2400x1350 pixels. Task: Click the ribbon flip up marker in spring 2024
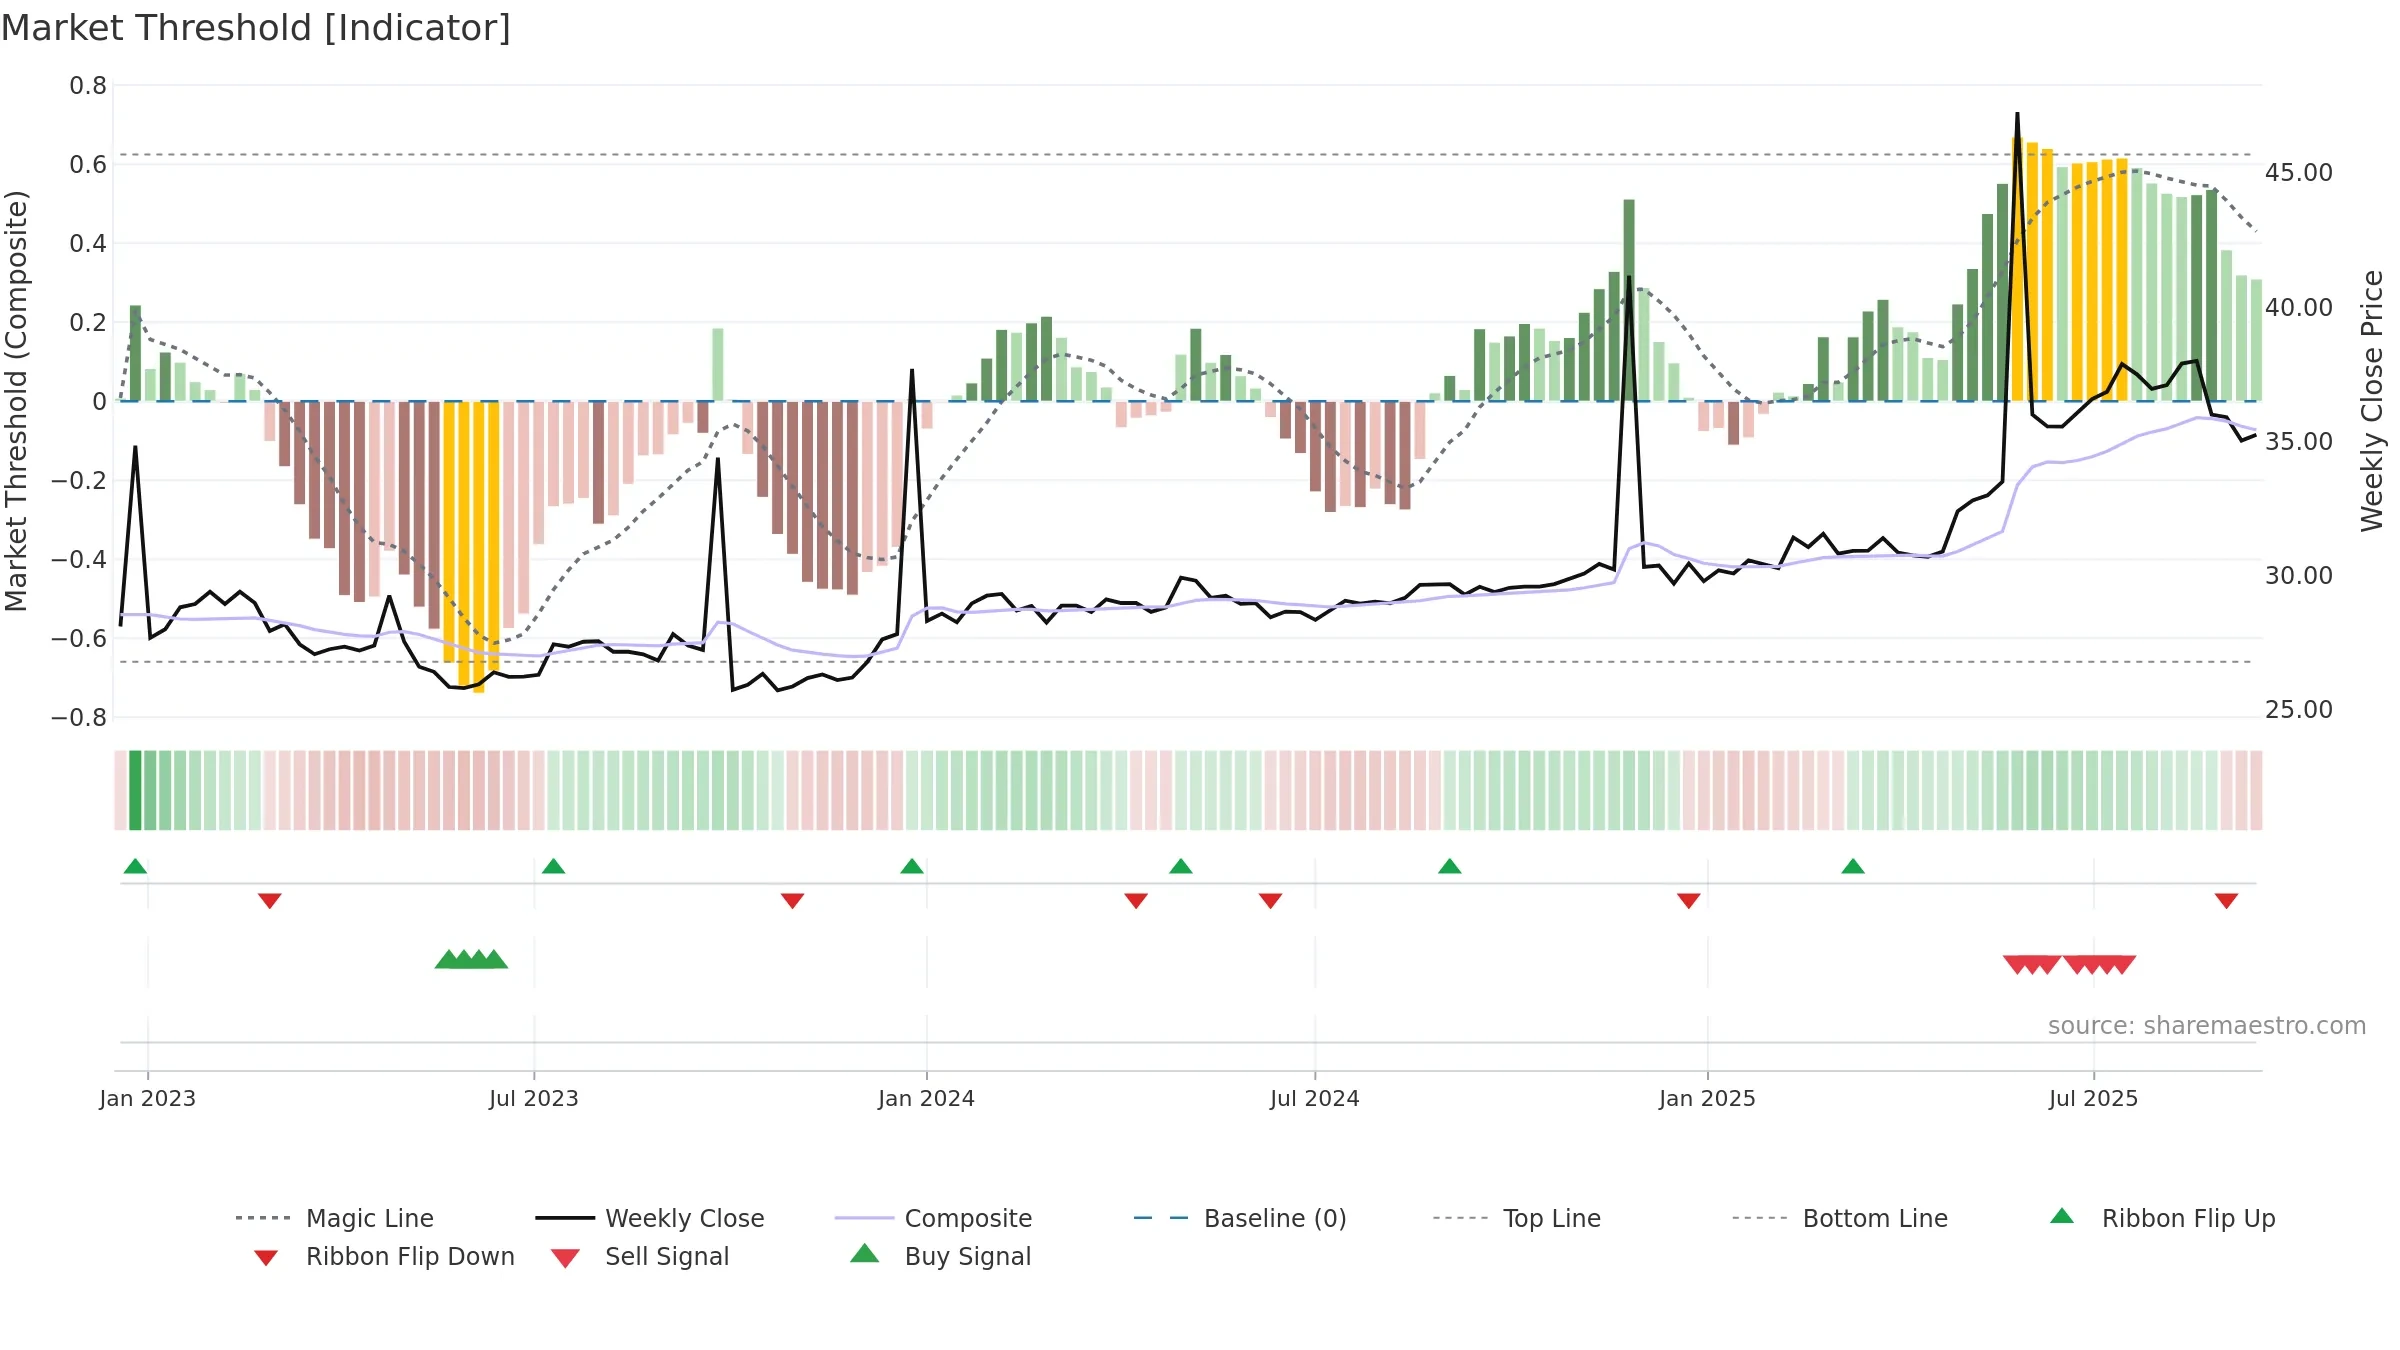point(1181,866)
